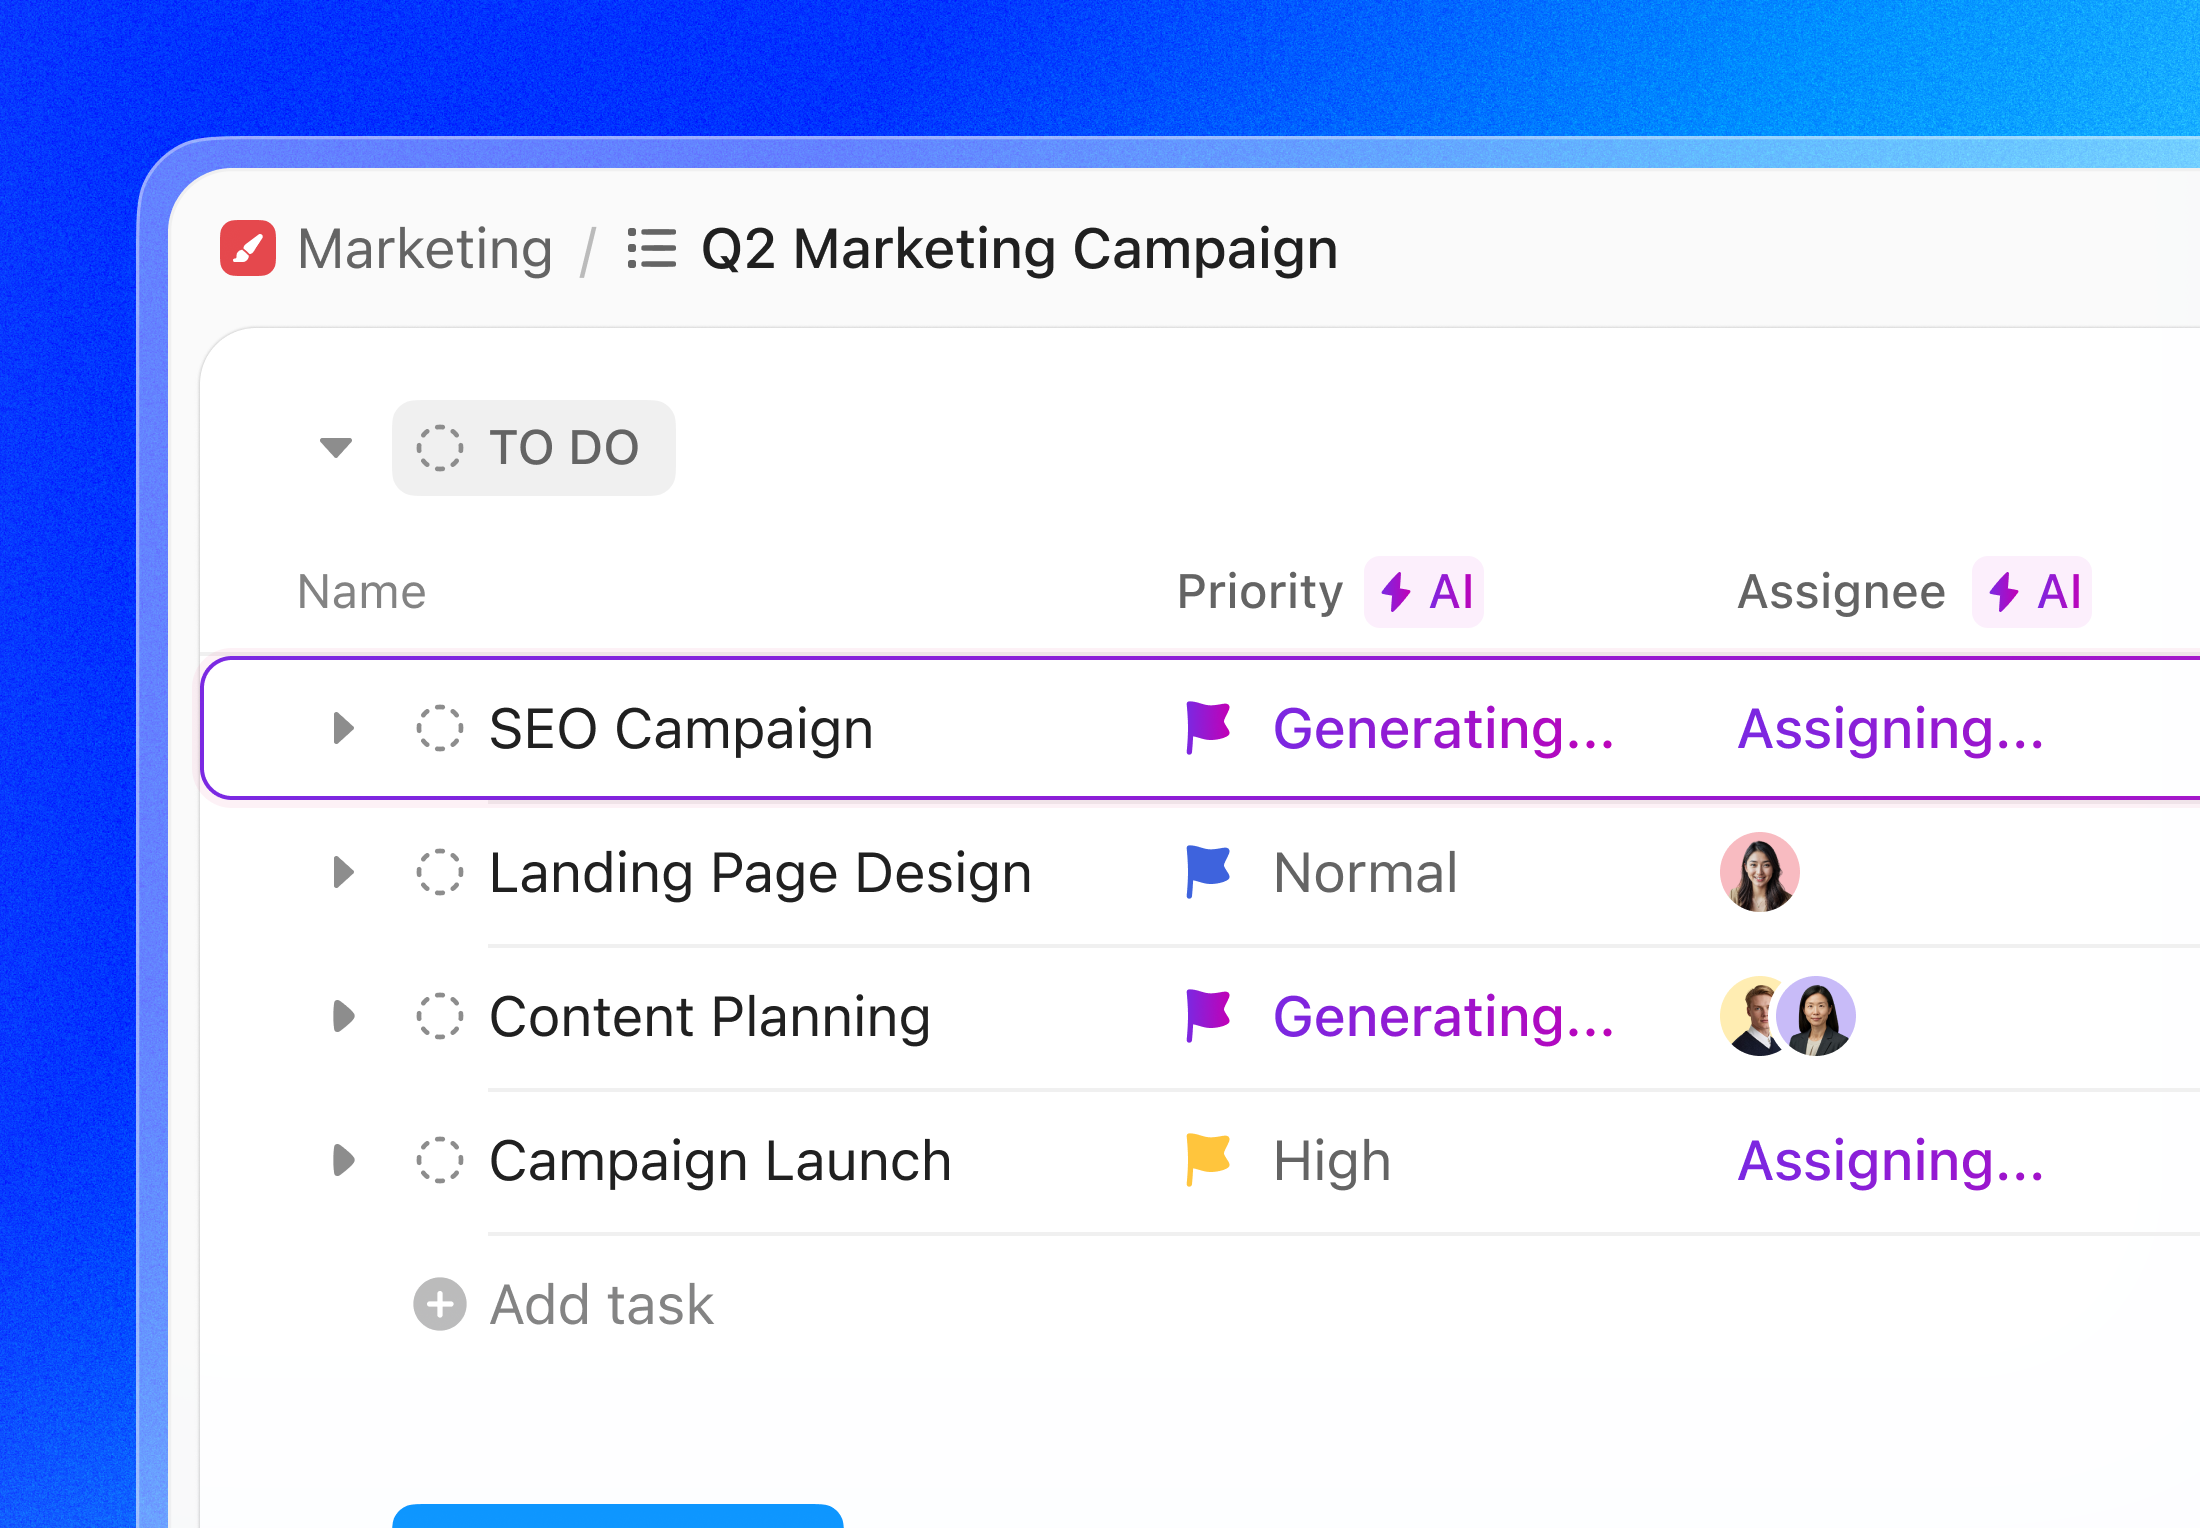Click the AI lightning badge in the Priority column
The height and width of the screenshot is (1528, 2200).
(1424, 592)
